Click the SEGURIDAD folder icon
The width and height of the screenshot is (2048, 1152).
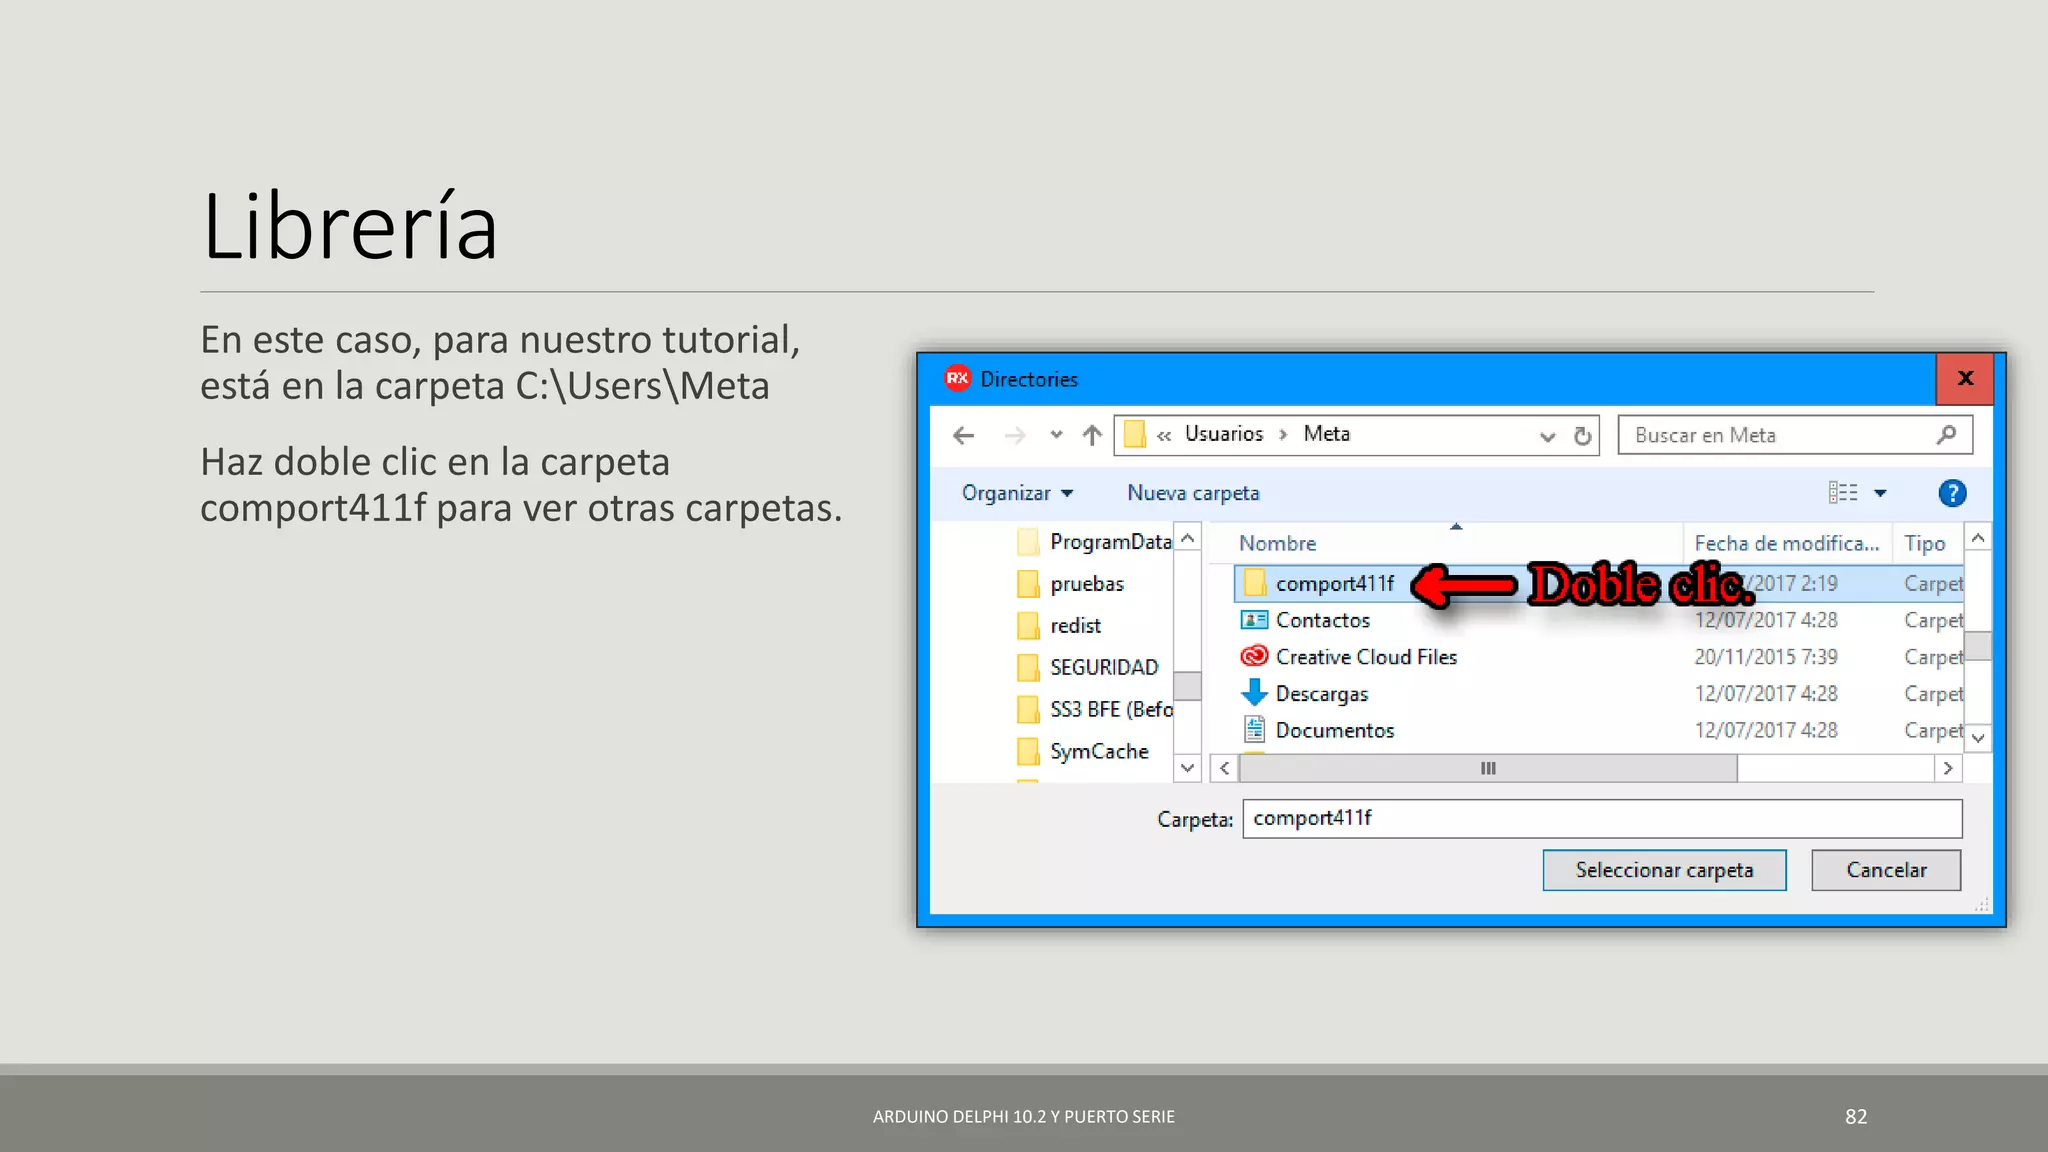pyautogui.click(x=1028, y=668)
